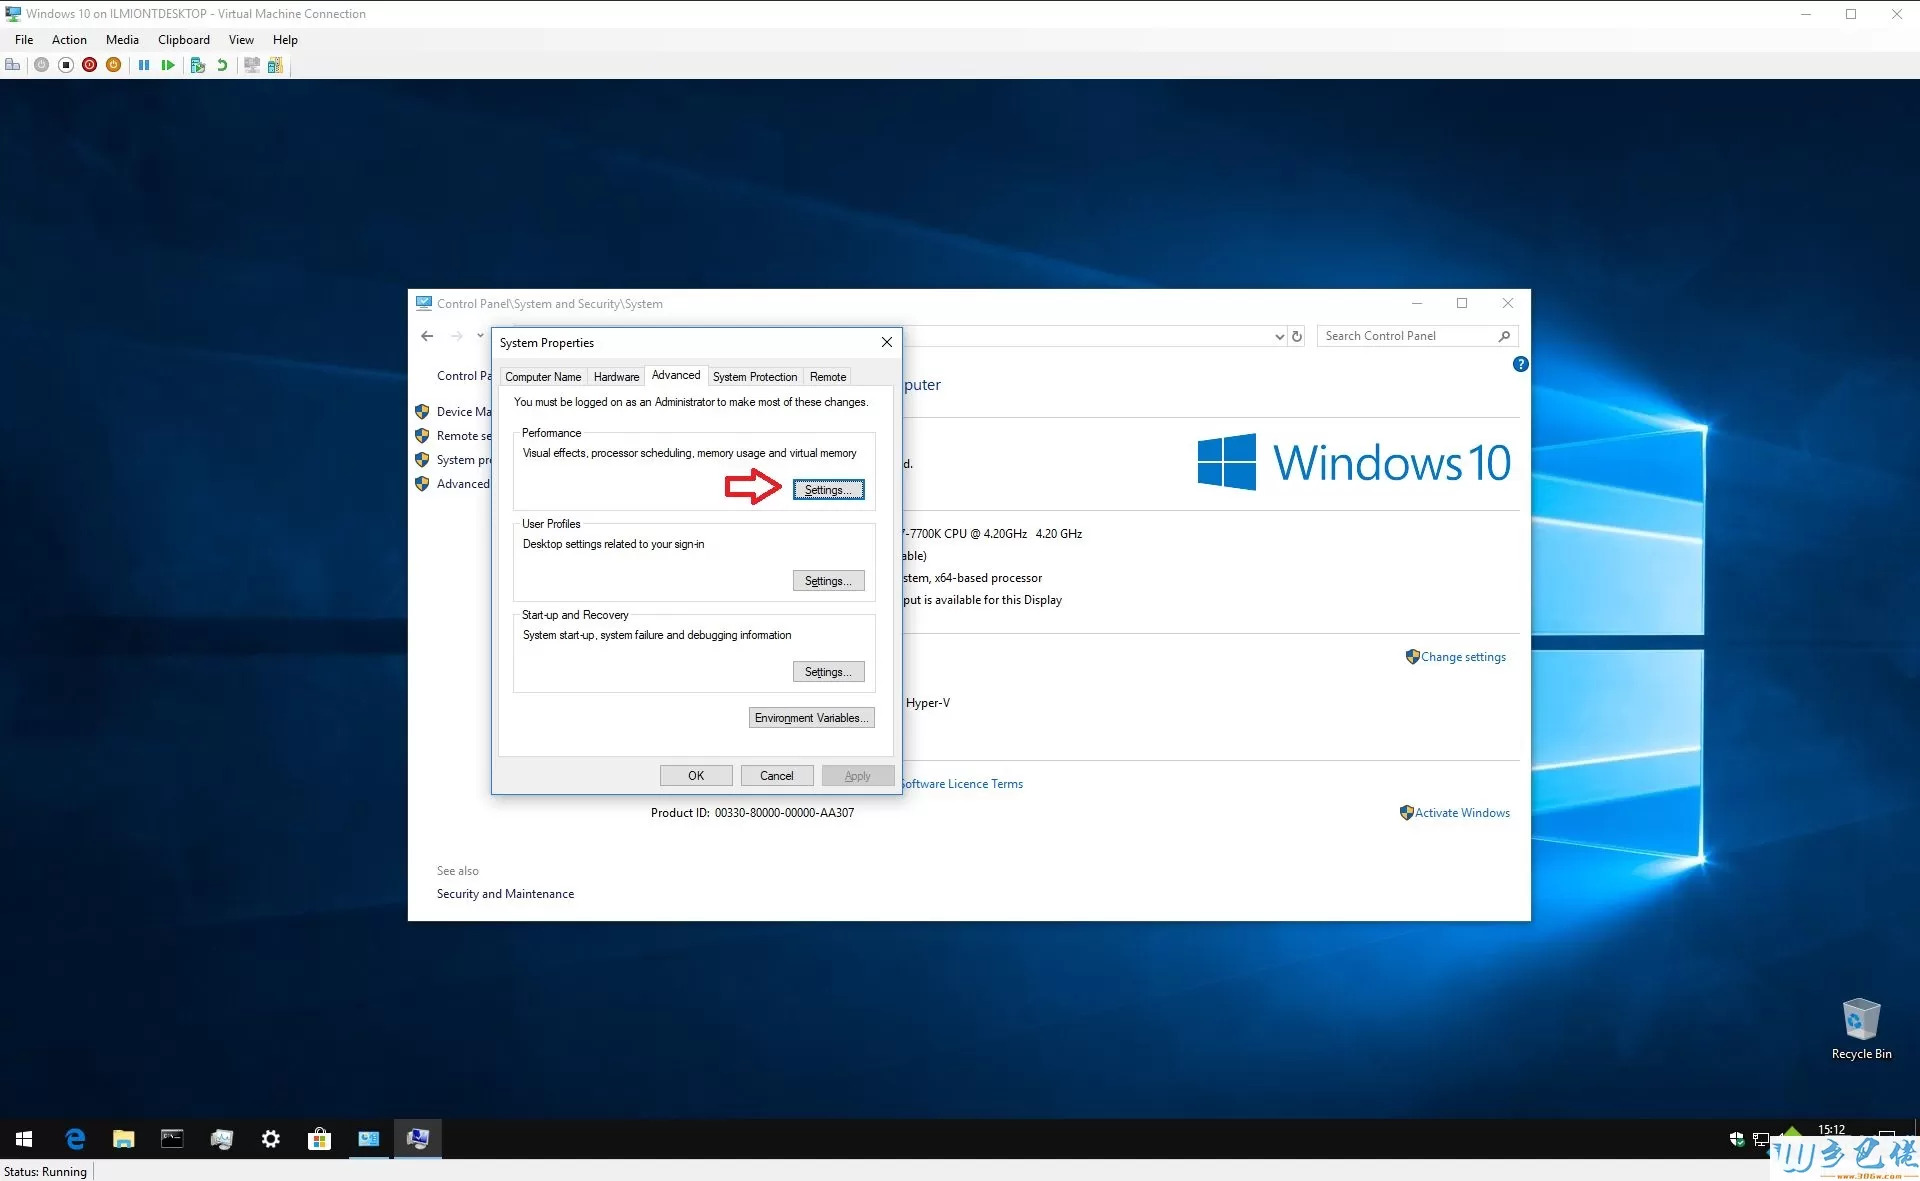Open the guest Windows Start menu
1920x1181 pixels.
click(24, 1138)
